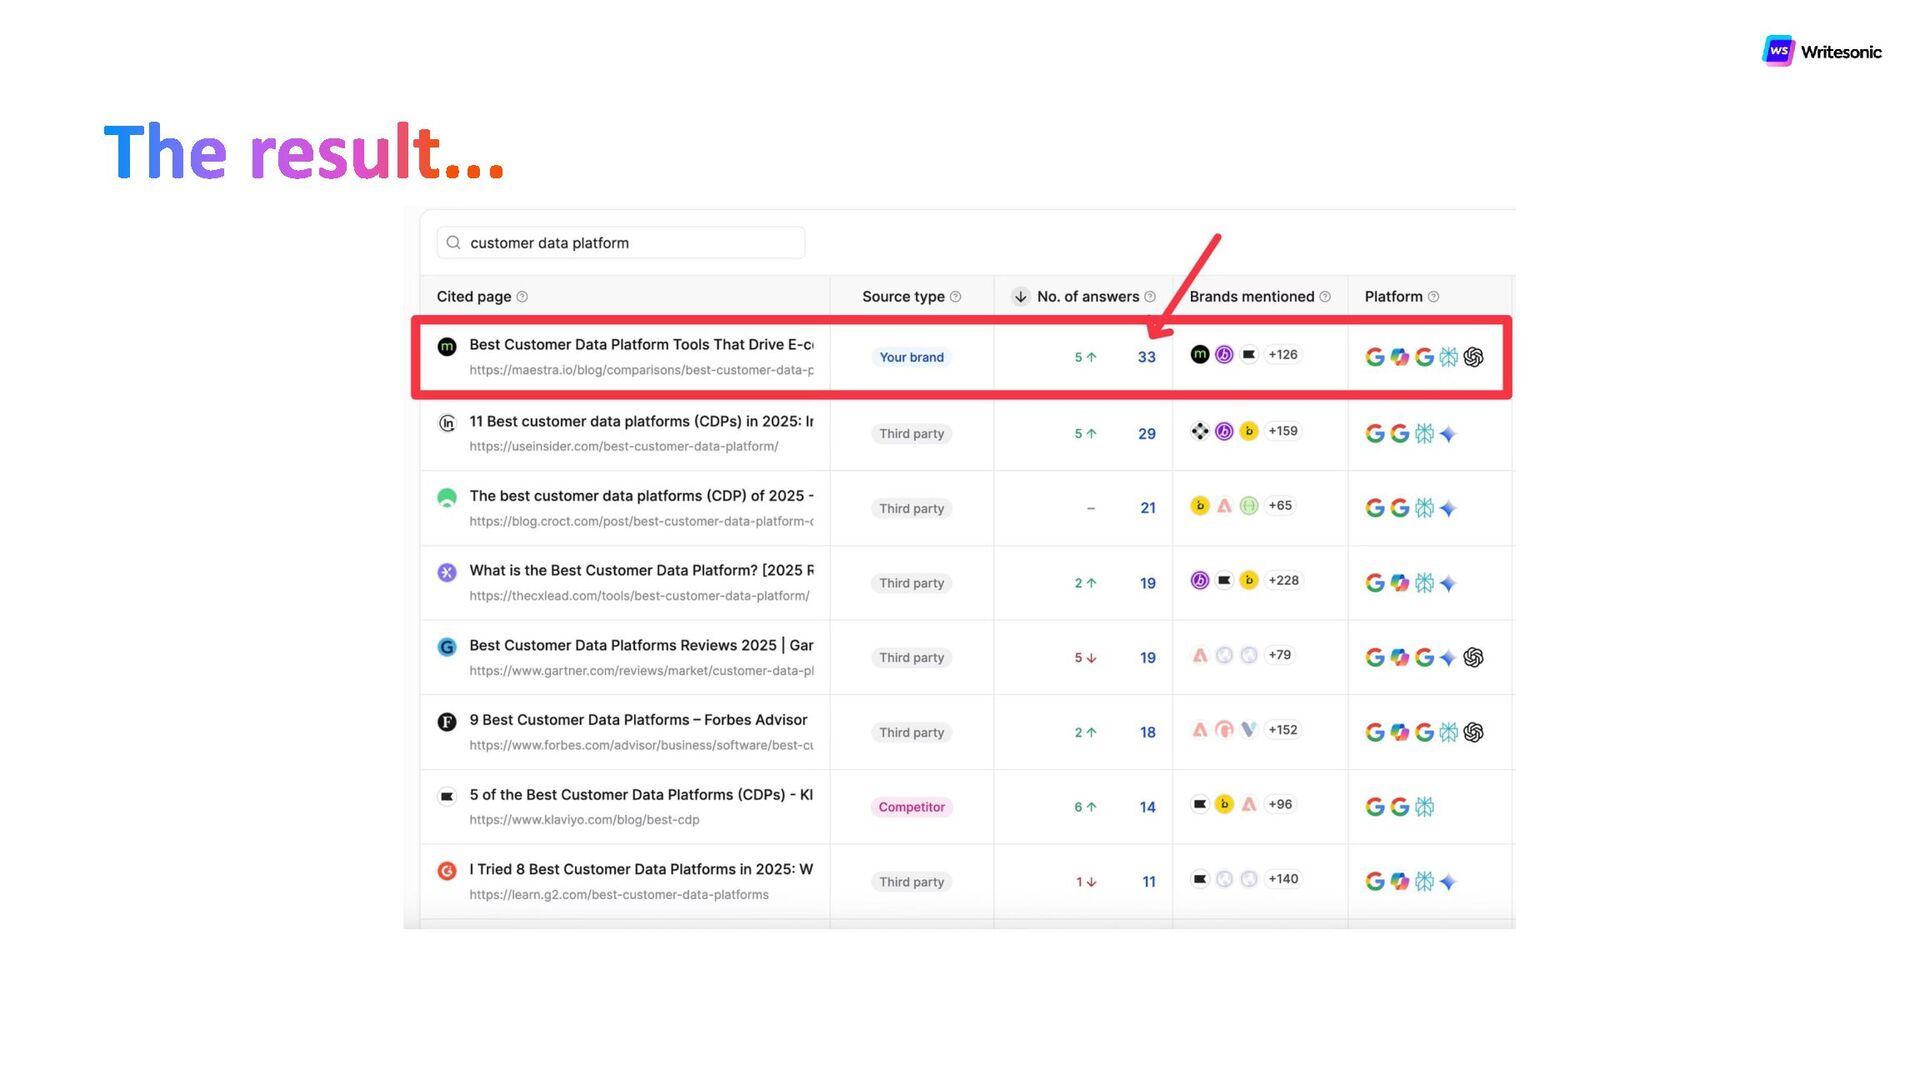Screen dimensions: 1920x1080
Task: Click the search magnifier icon
Action: tap(453, 243)
